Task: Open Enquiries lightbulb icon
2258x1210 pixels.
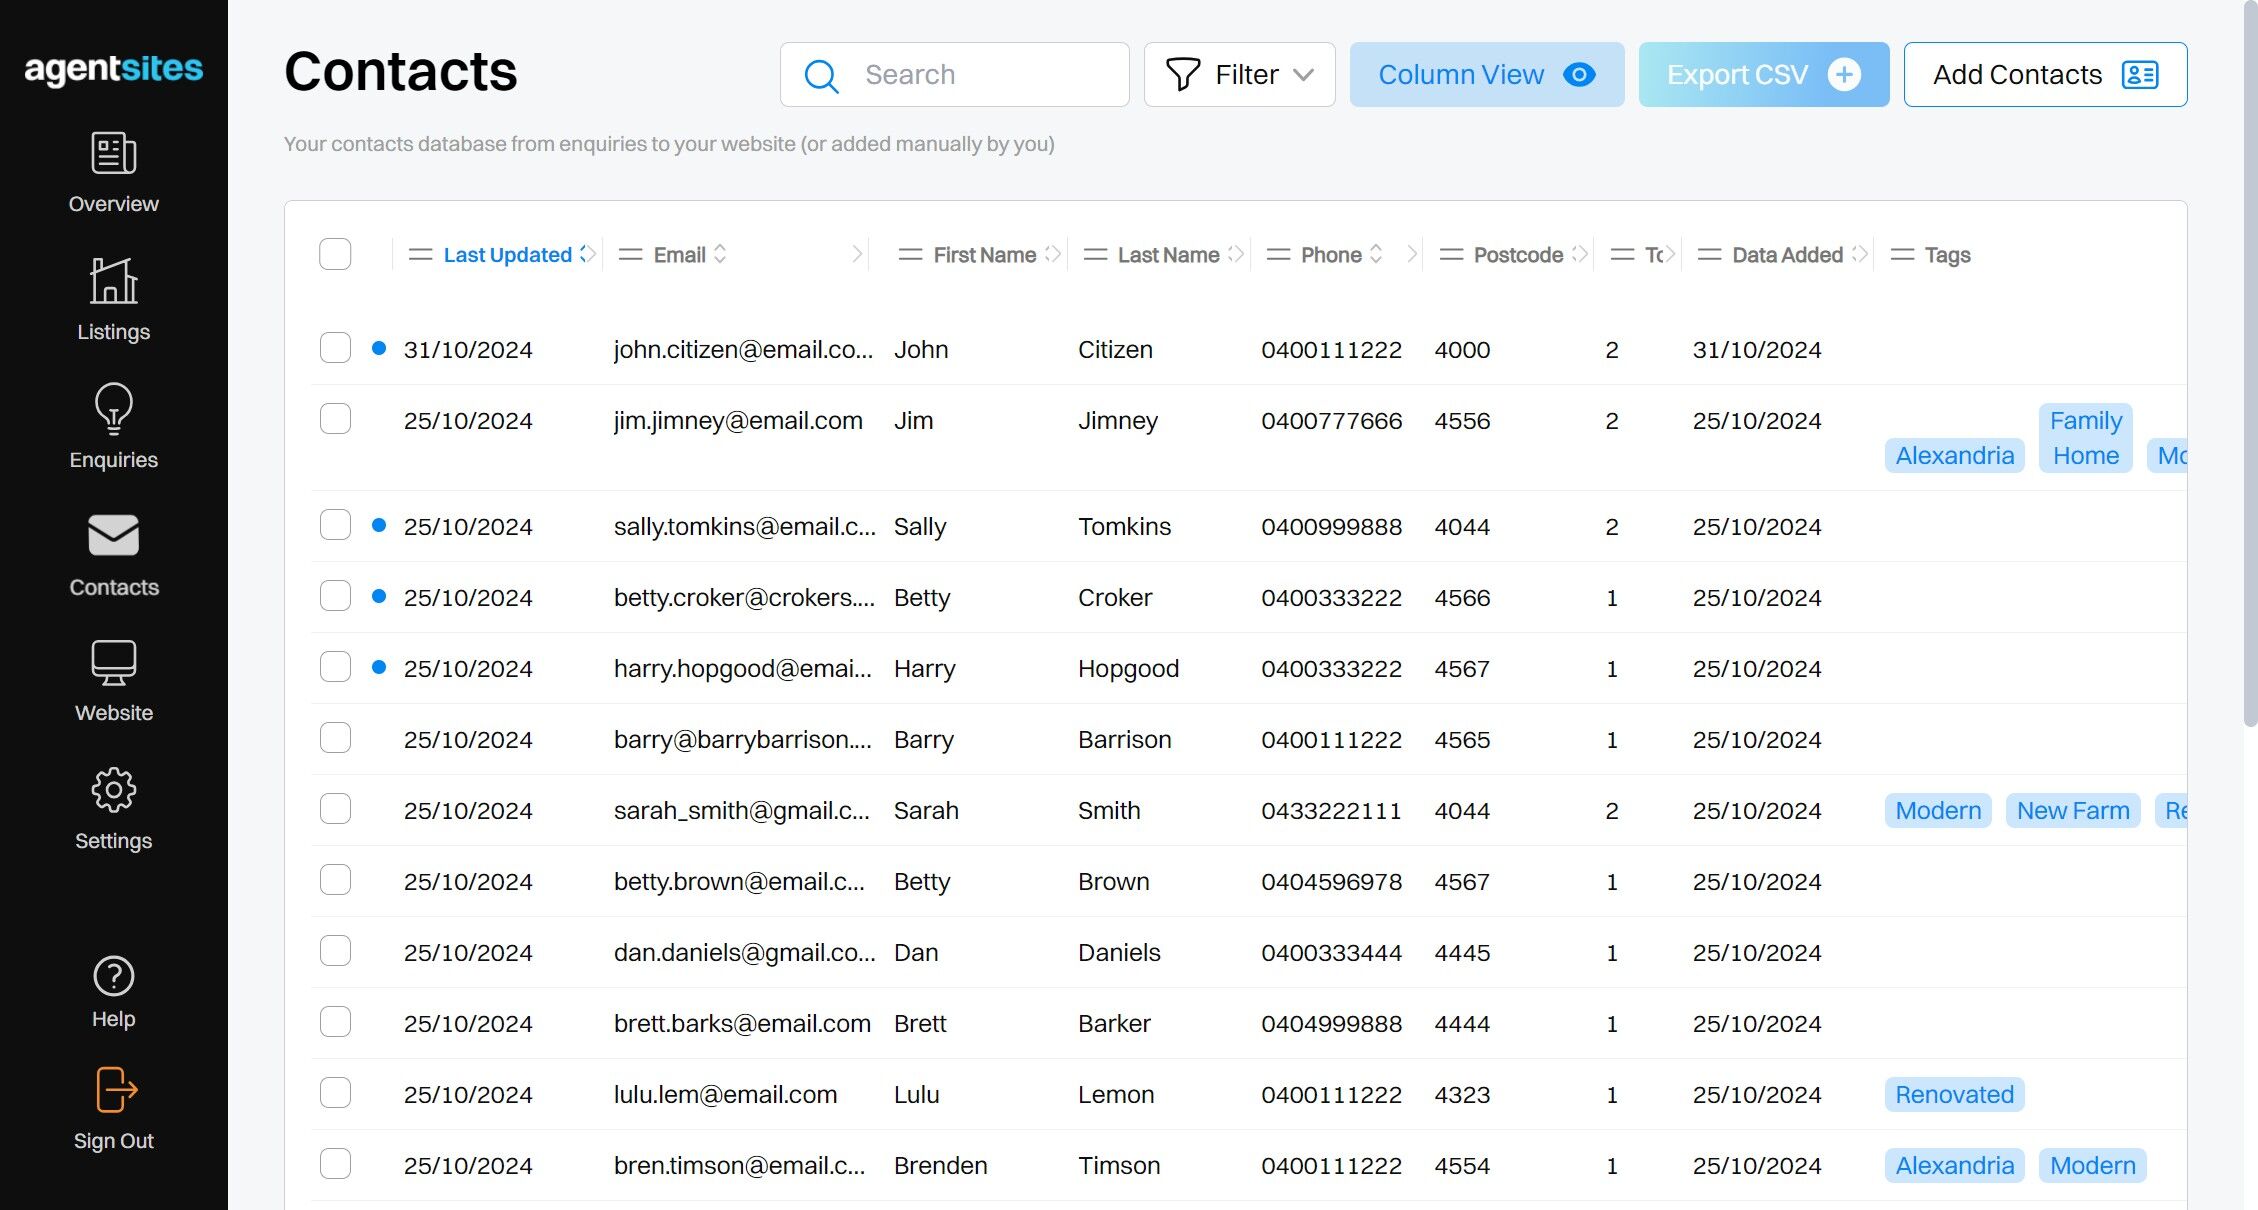Action: click(x=114, y=408)
